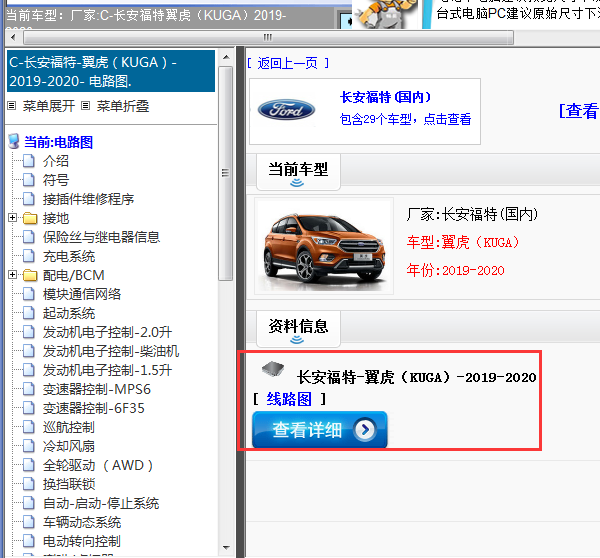
Task: Open 发动机电子控制-1.5升 diagram
Action: click(108, 370)
